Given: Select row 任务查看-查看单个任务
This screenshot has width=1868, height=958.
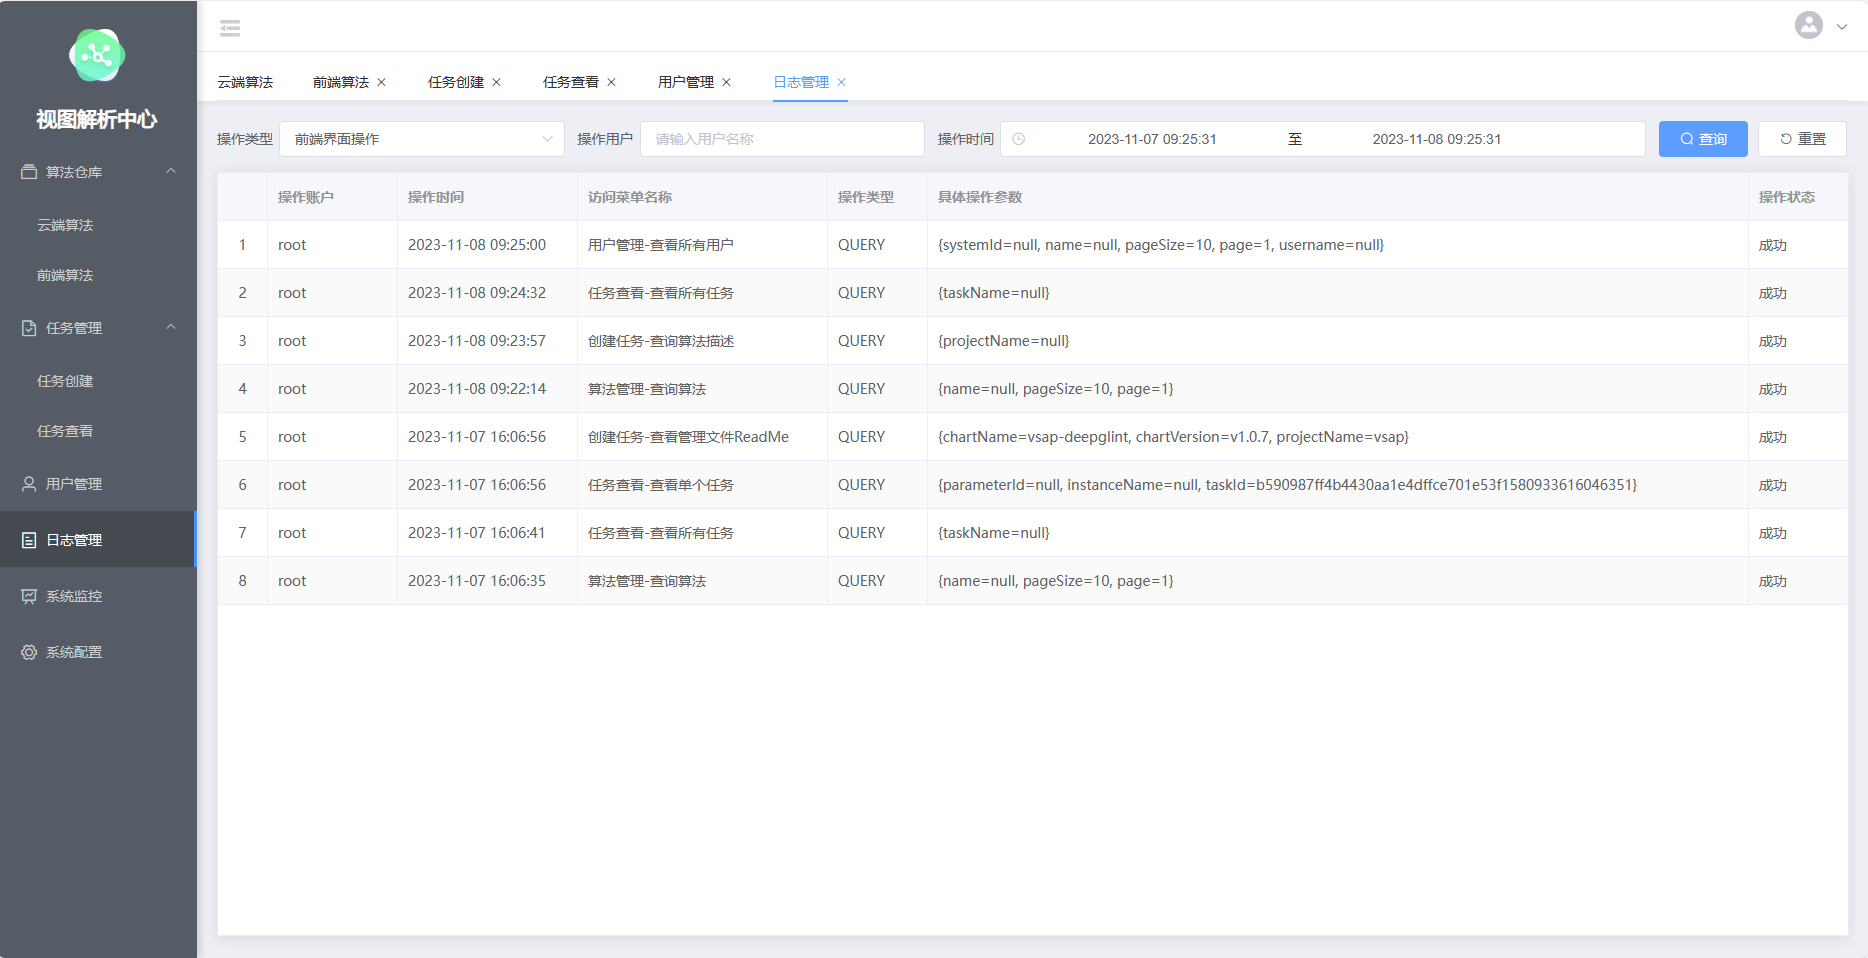Looking at the screenshot, I should pyautogui.click(x=1032, y=485).
